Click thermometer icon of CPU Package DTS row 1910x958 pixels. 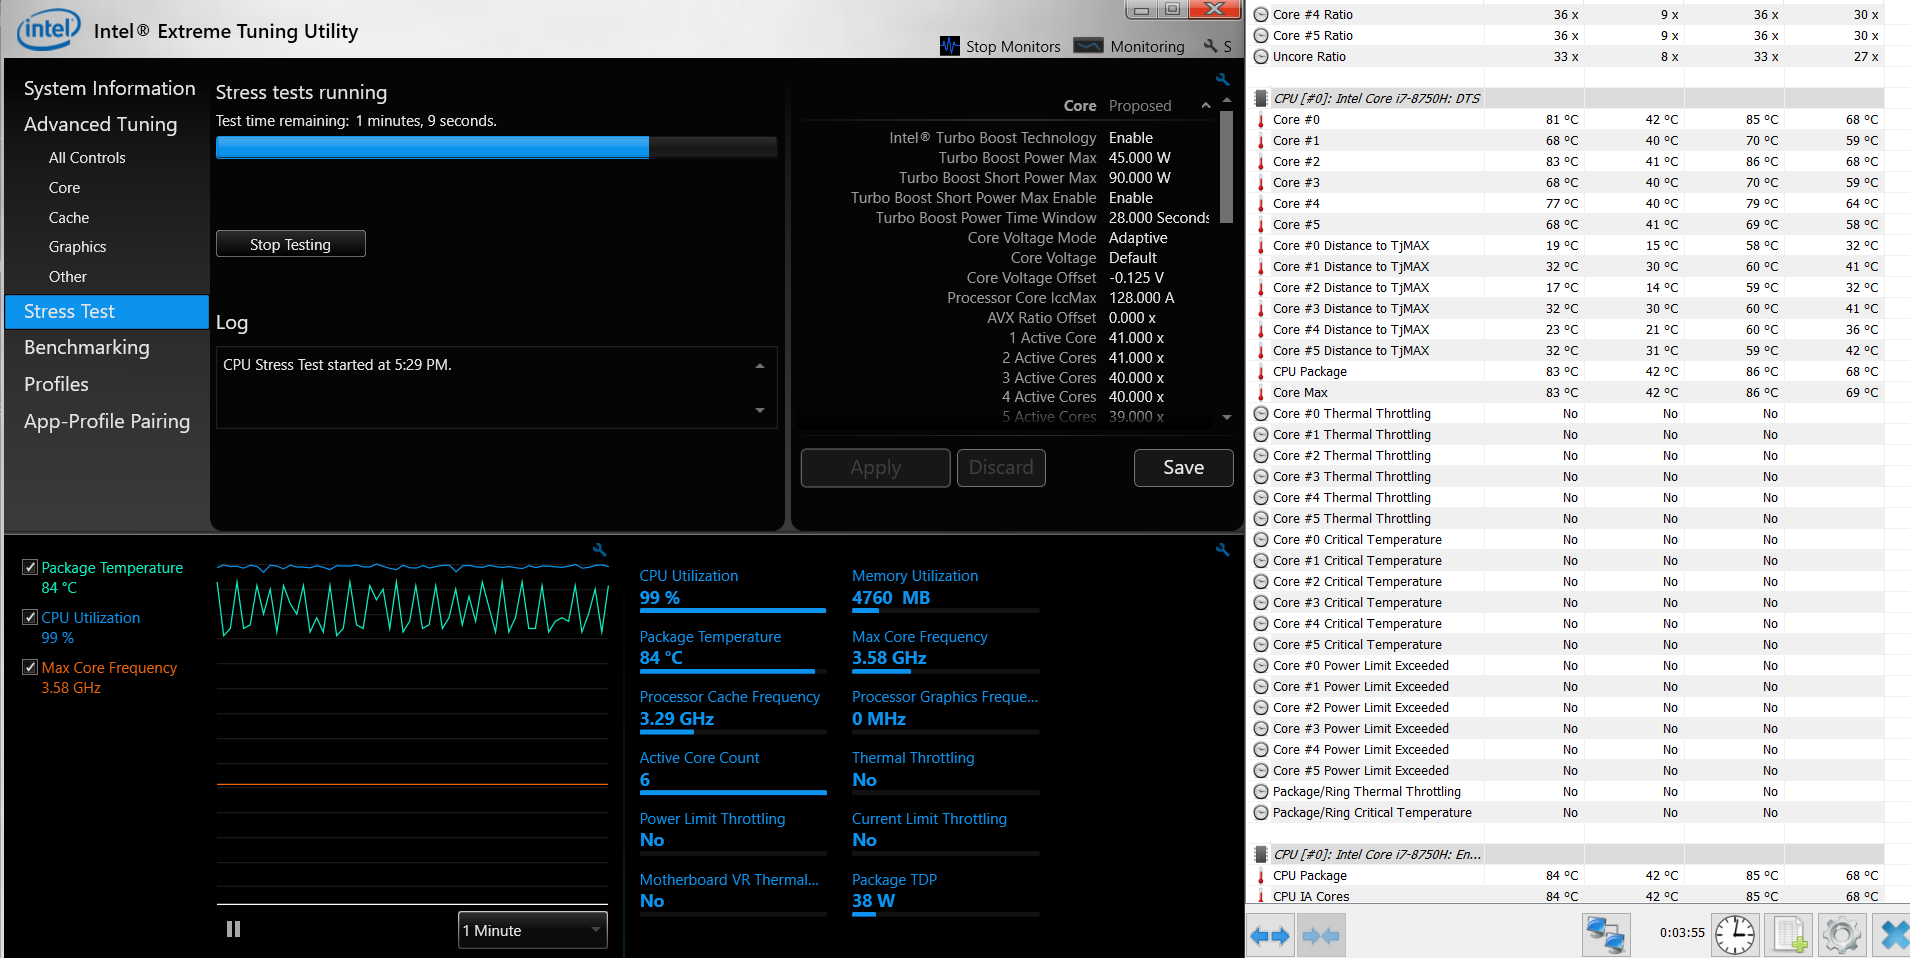[1261, 371]
